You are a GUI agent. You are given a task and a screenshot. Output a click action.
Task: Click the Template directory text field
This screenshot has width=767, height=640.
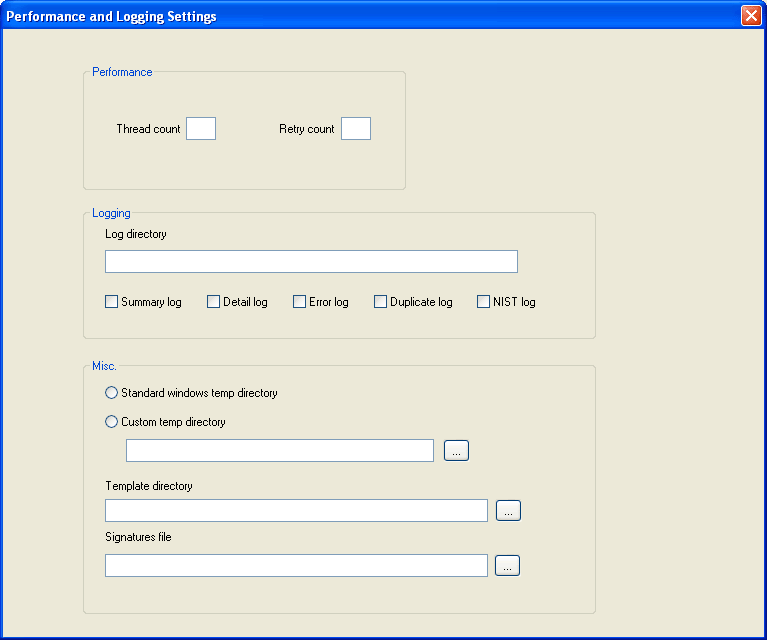(x=296, y=510)
